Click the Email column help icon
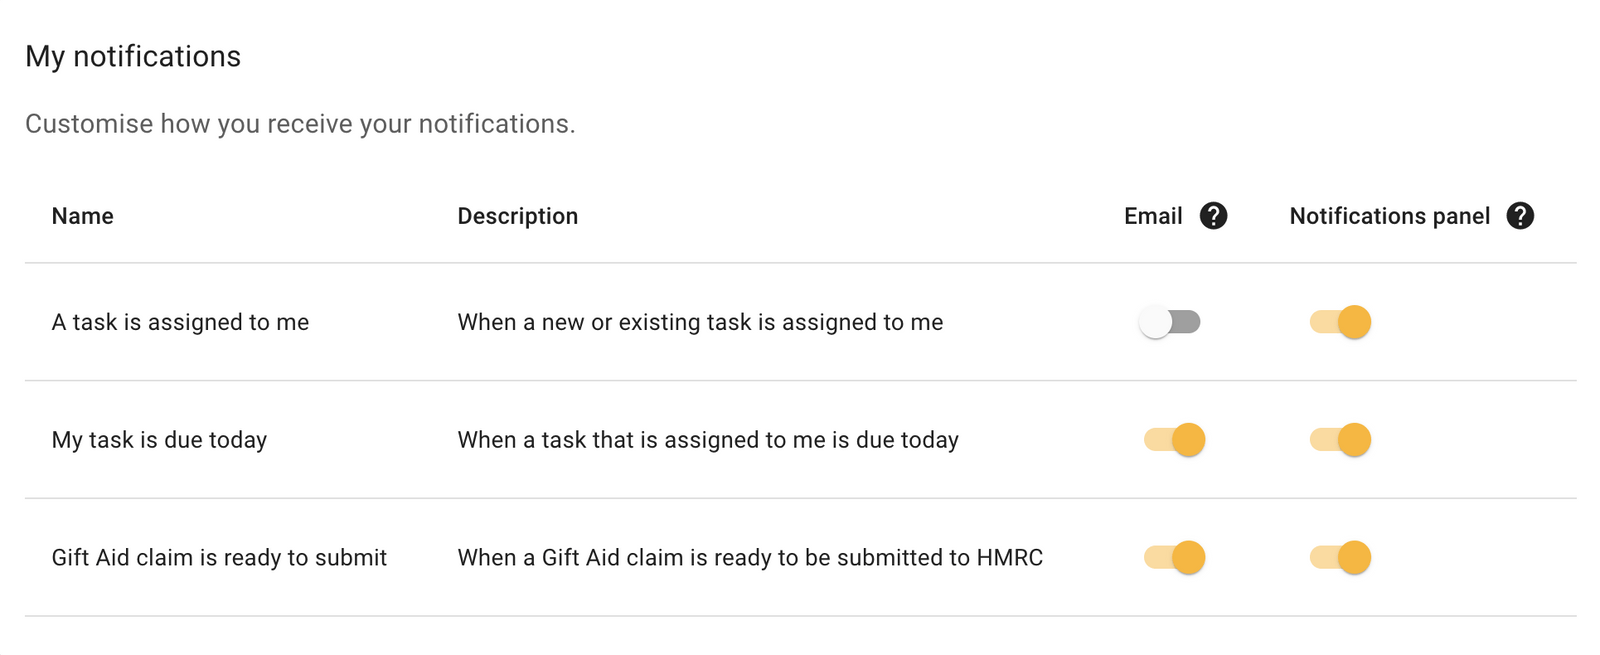The image size is (1600, 655). 1213,215
